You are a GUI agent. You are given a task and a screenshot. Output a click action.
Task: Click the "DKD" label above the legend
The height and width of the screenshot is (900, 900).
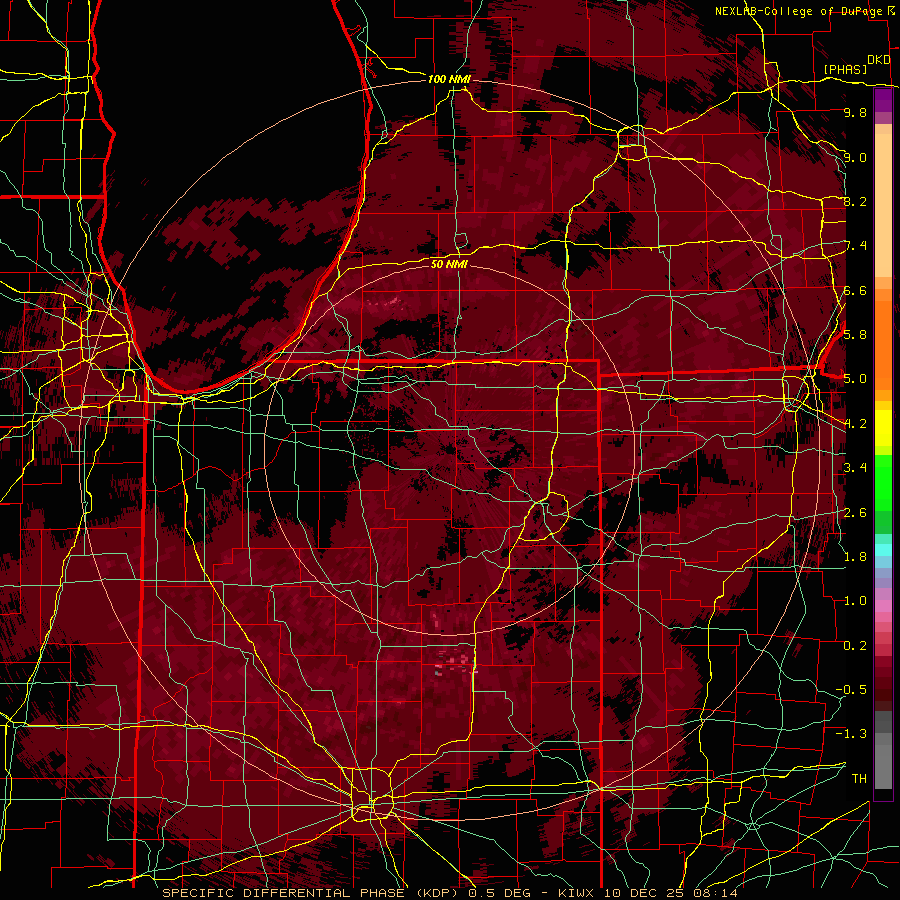879,59
